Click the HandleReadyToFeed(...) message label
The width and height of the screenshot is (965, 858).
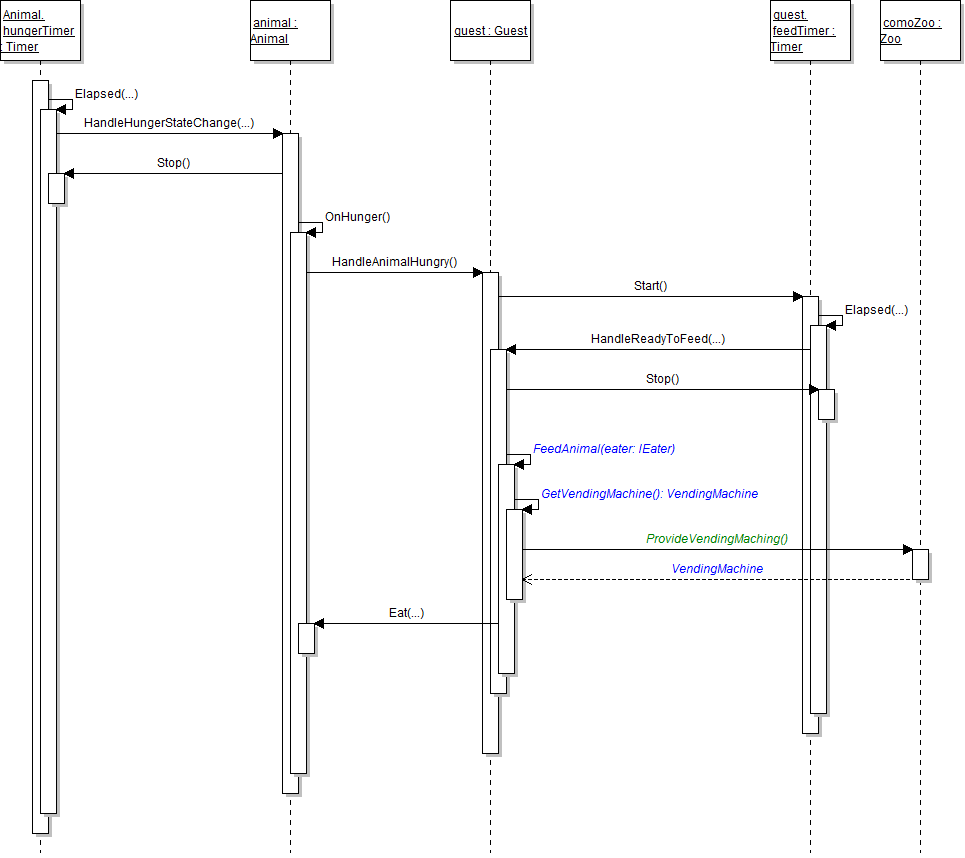click(657, 339)
